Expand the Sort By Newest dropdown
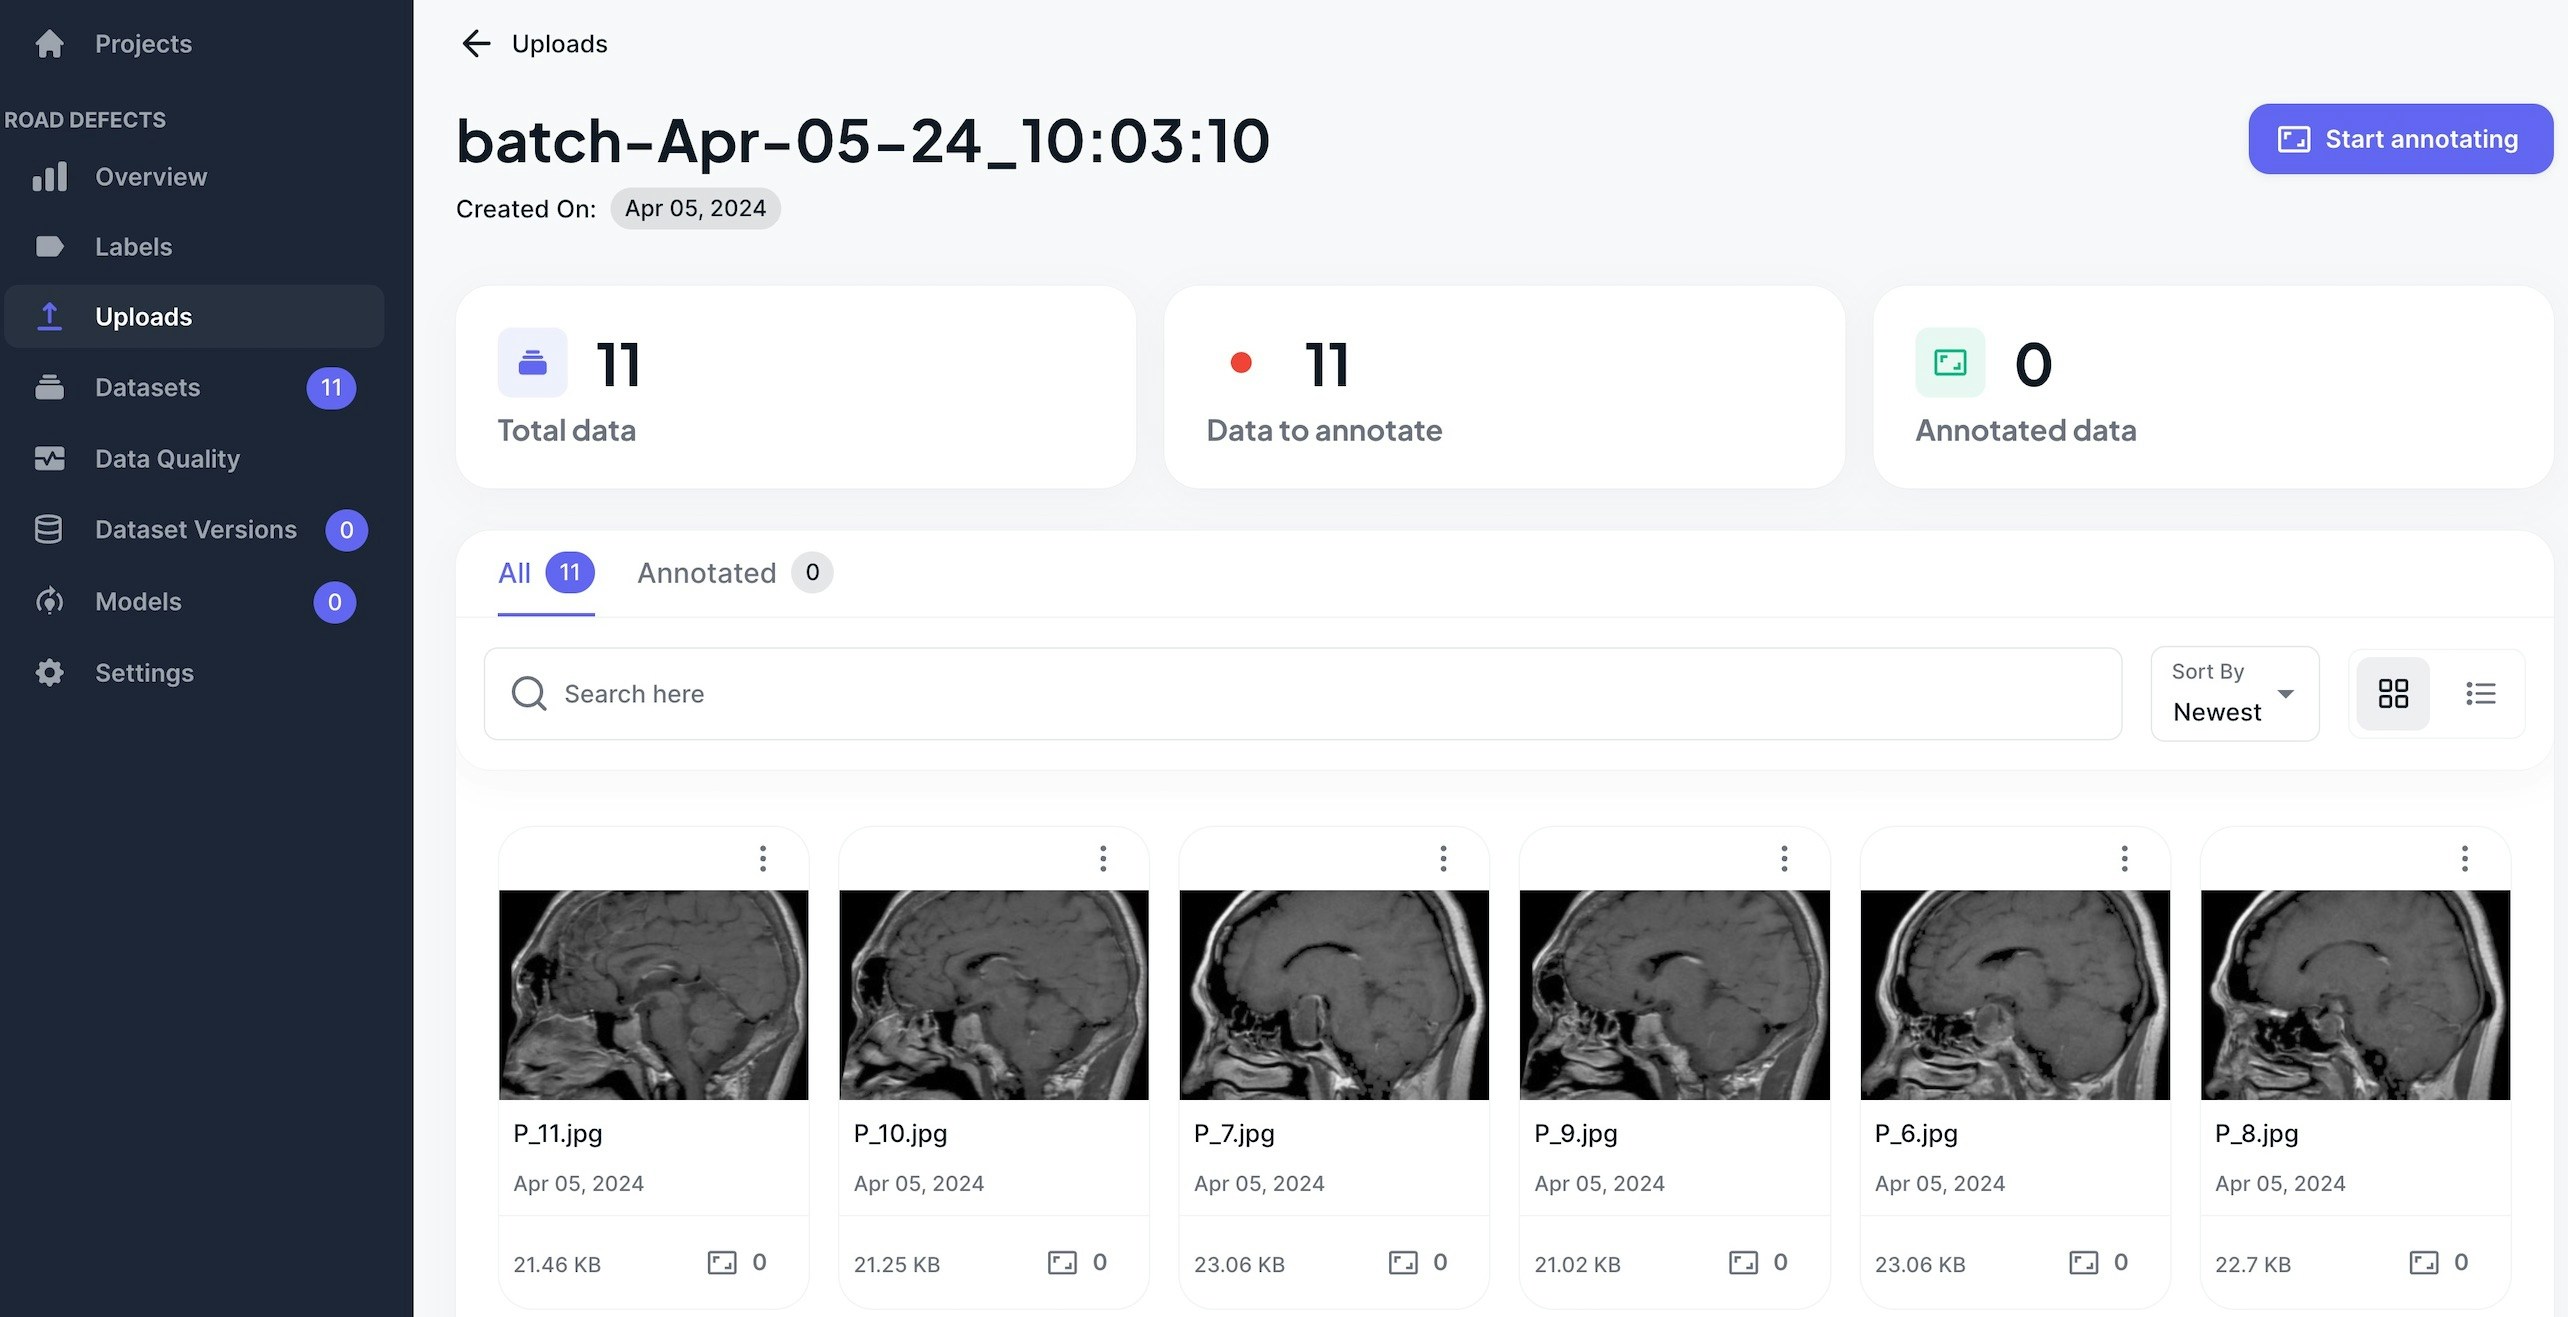Screen dimensions: 2568x1317 tap(2234, 693)
